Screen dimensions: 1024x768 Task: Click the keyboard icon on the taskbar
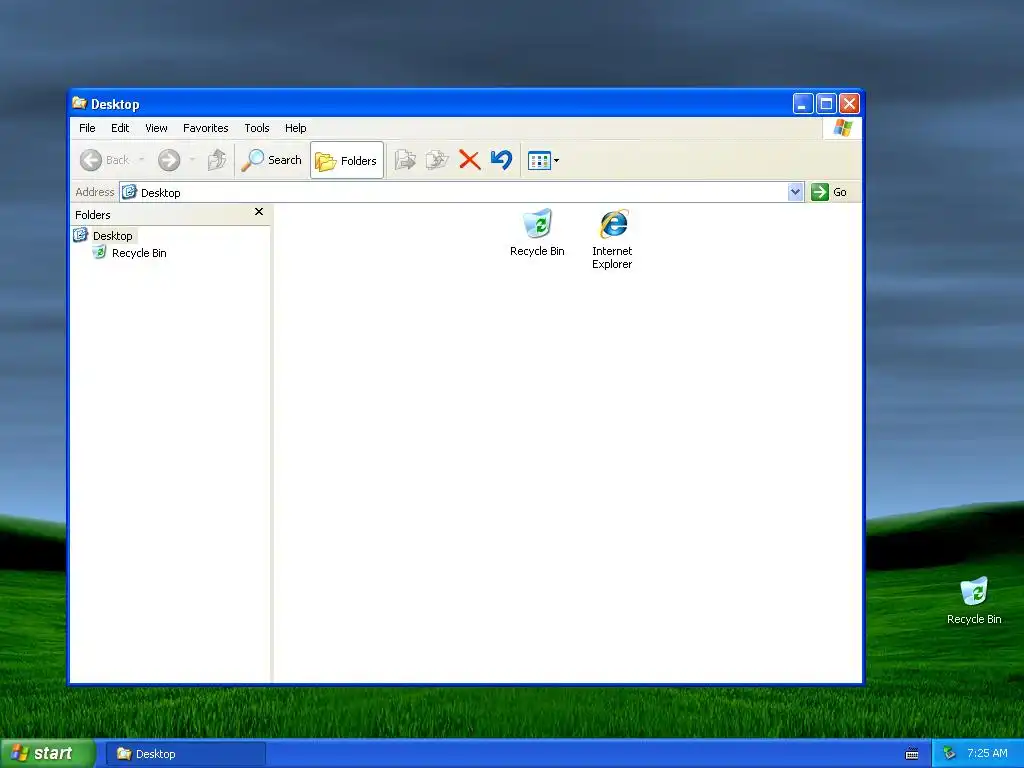tap(912, 754)
